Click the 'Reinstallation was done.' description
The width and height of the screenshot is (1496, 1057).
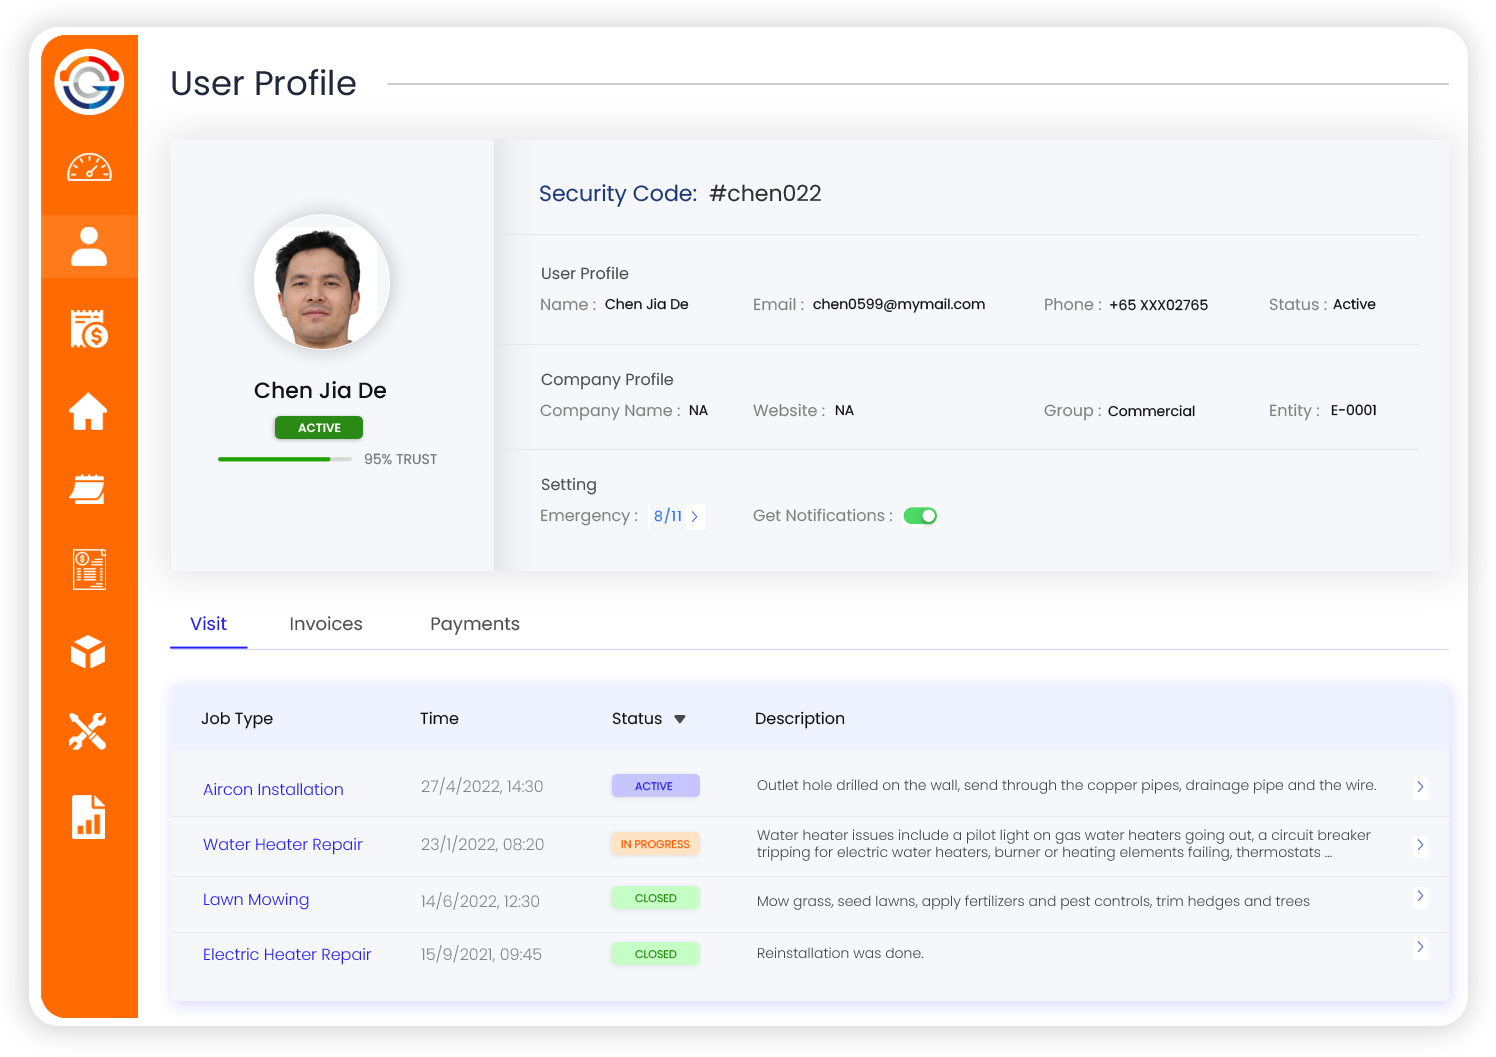(x=840, y=953)
